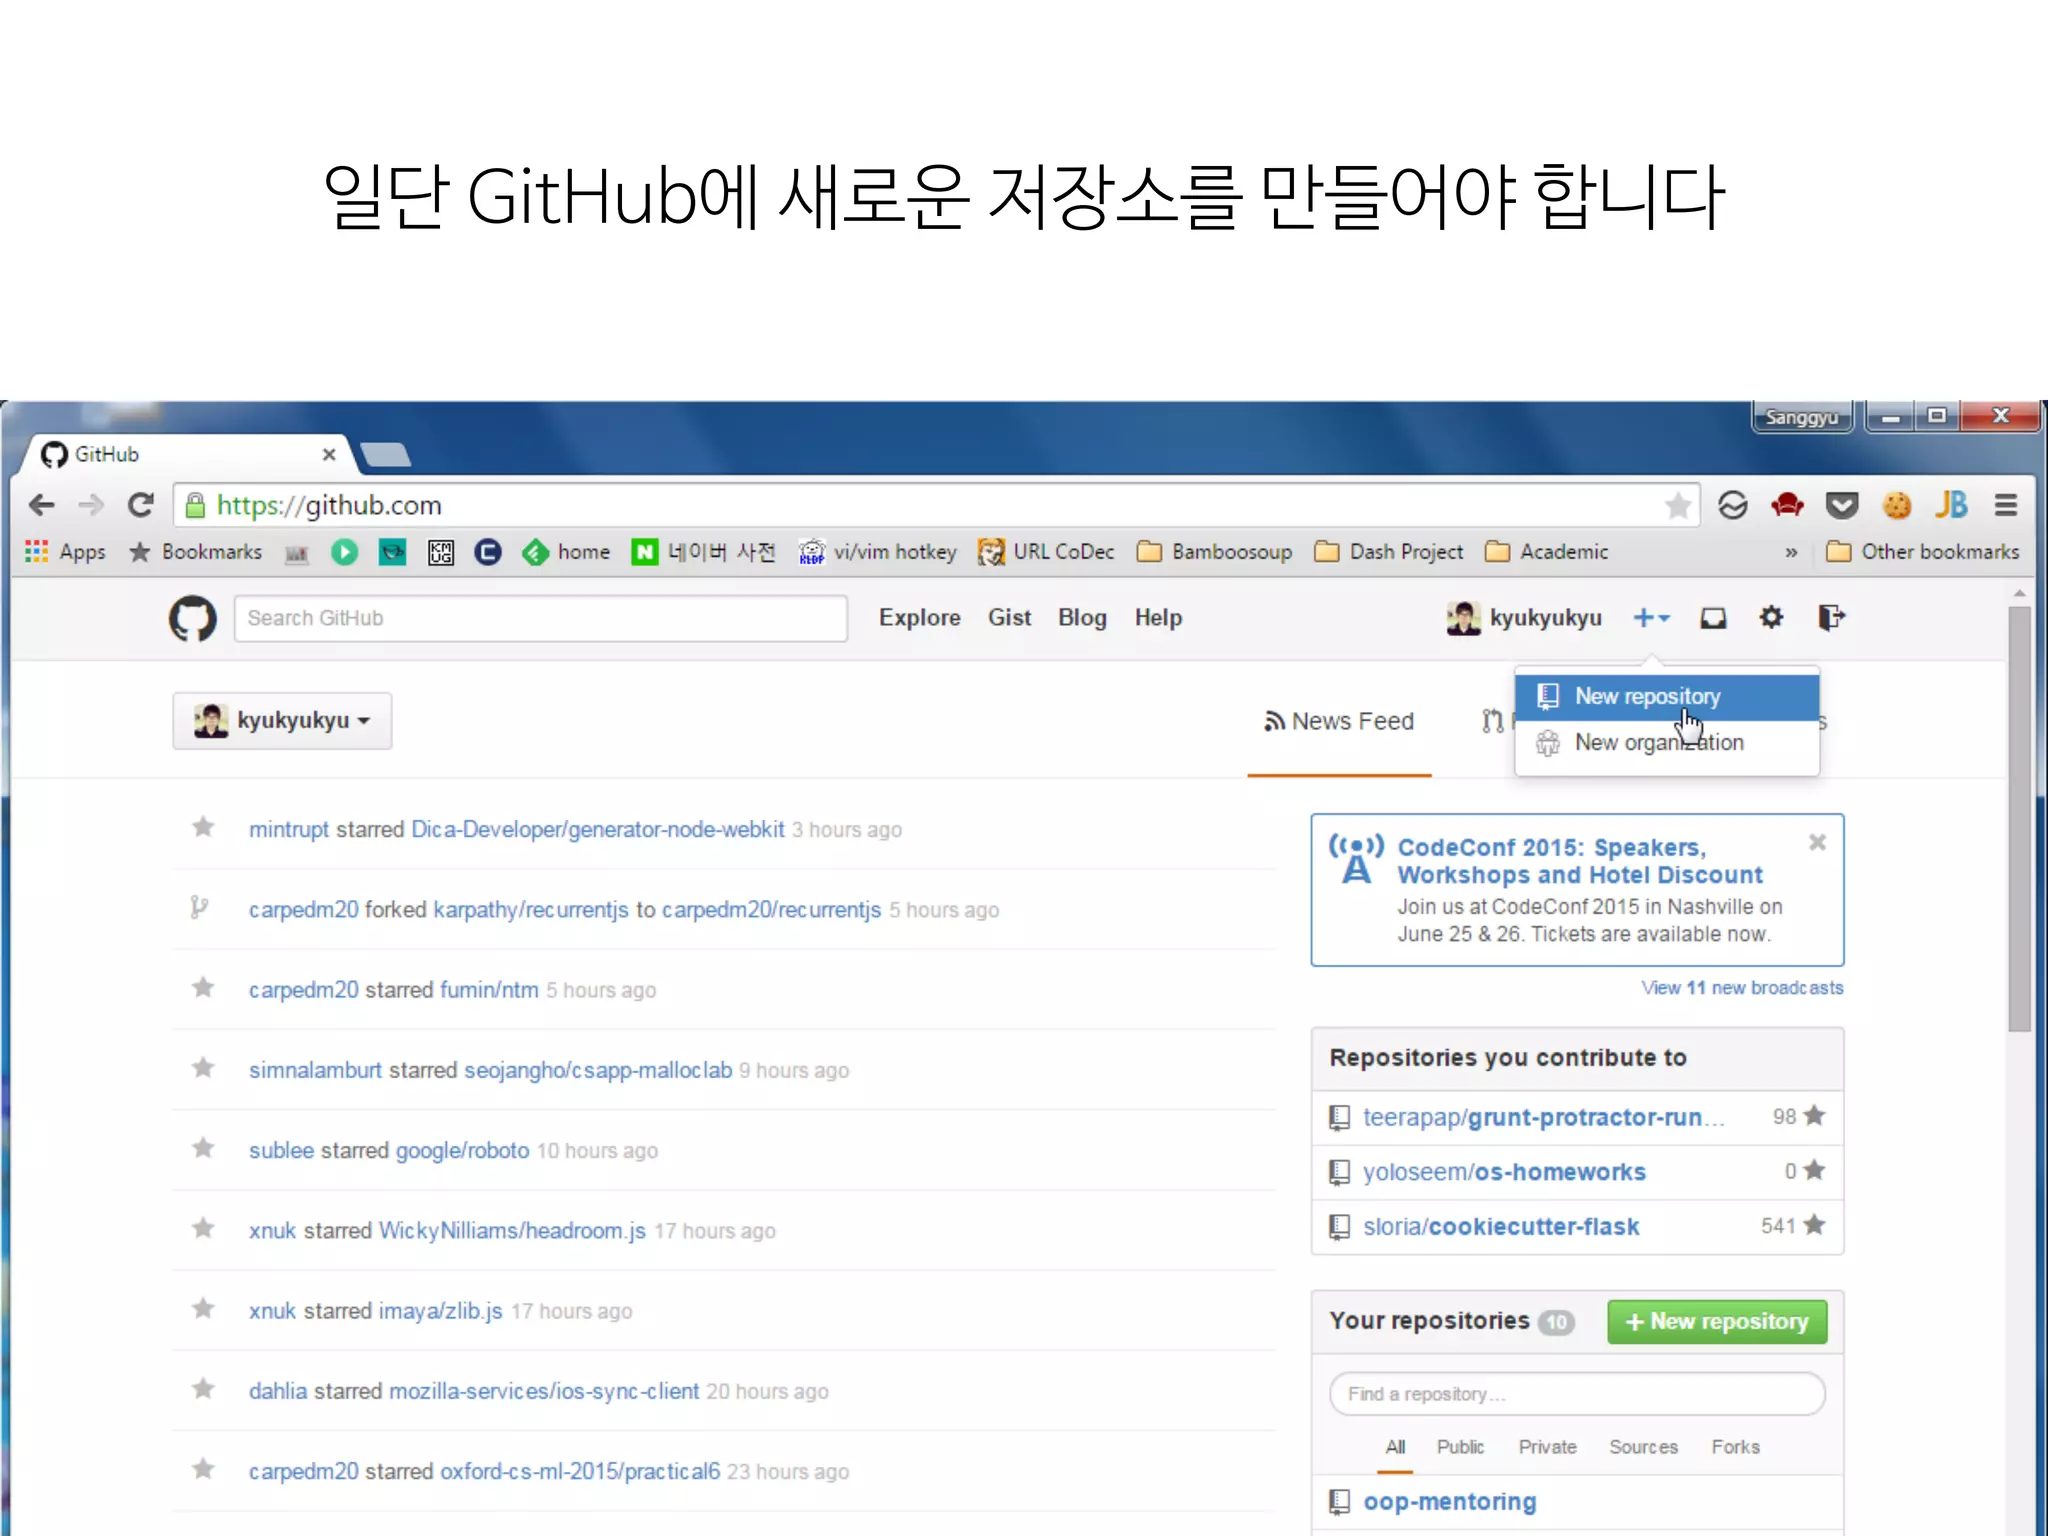This screenshot has width=2048, height=1536.
Task: Open Dica-Developer/generator-node-webkit link
Action: pos(597,830)
